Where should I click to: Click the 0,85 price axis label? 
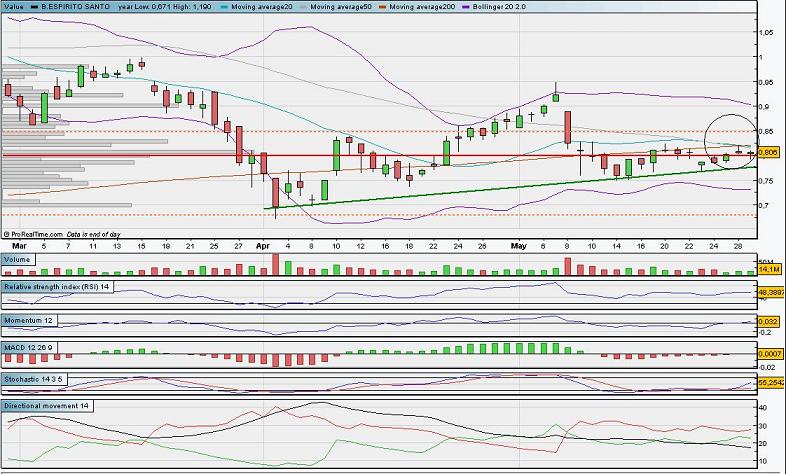pos(765,131)
